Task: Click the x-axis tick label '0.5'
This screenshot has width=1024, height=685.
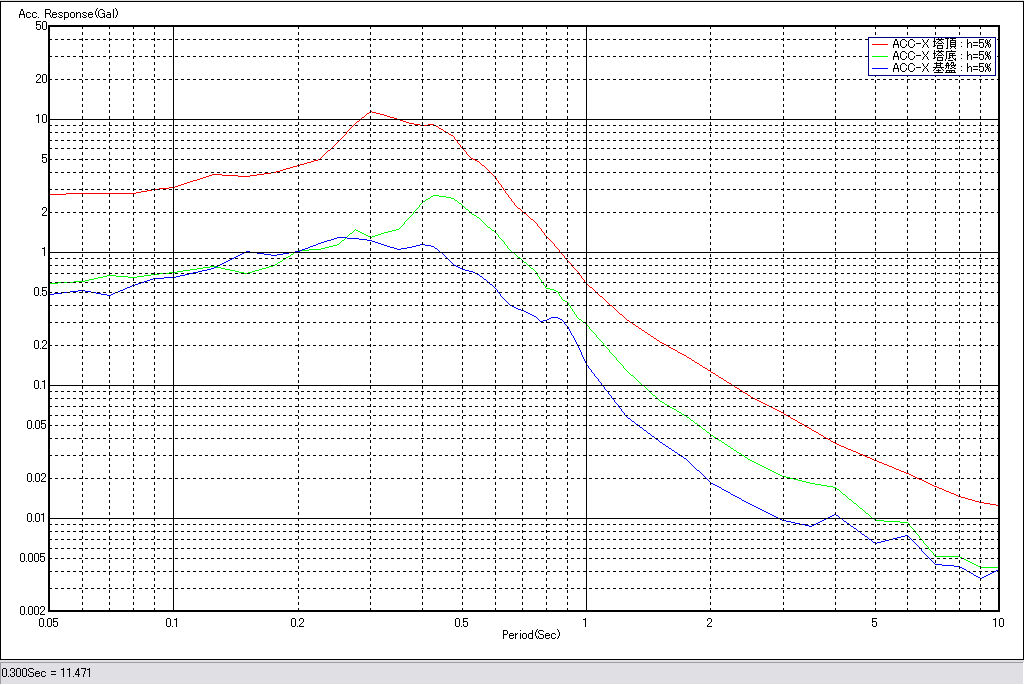Action: tap(461, 622)
